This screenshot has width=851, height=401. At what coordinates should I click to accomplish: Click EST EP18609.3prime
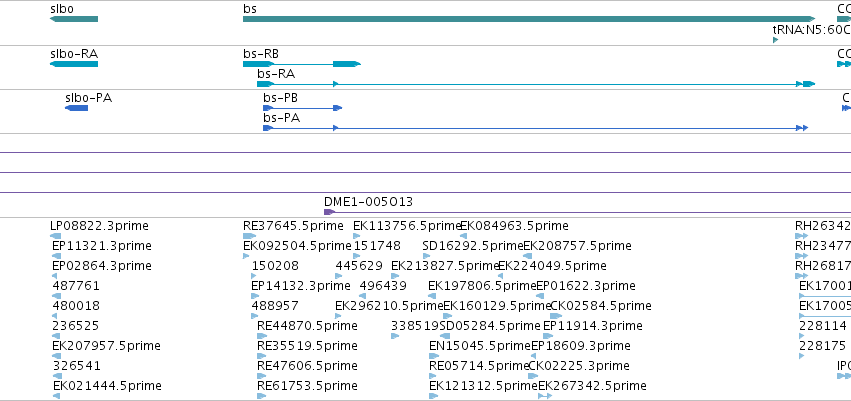581,346
